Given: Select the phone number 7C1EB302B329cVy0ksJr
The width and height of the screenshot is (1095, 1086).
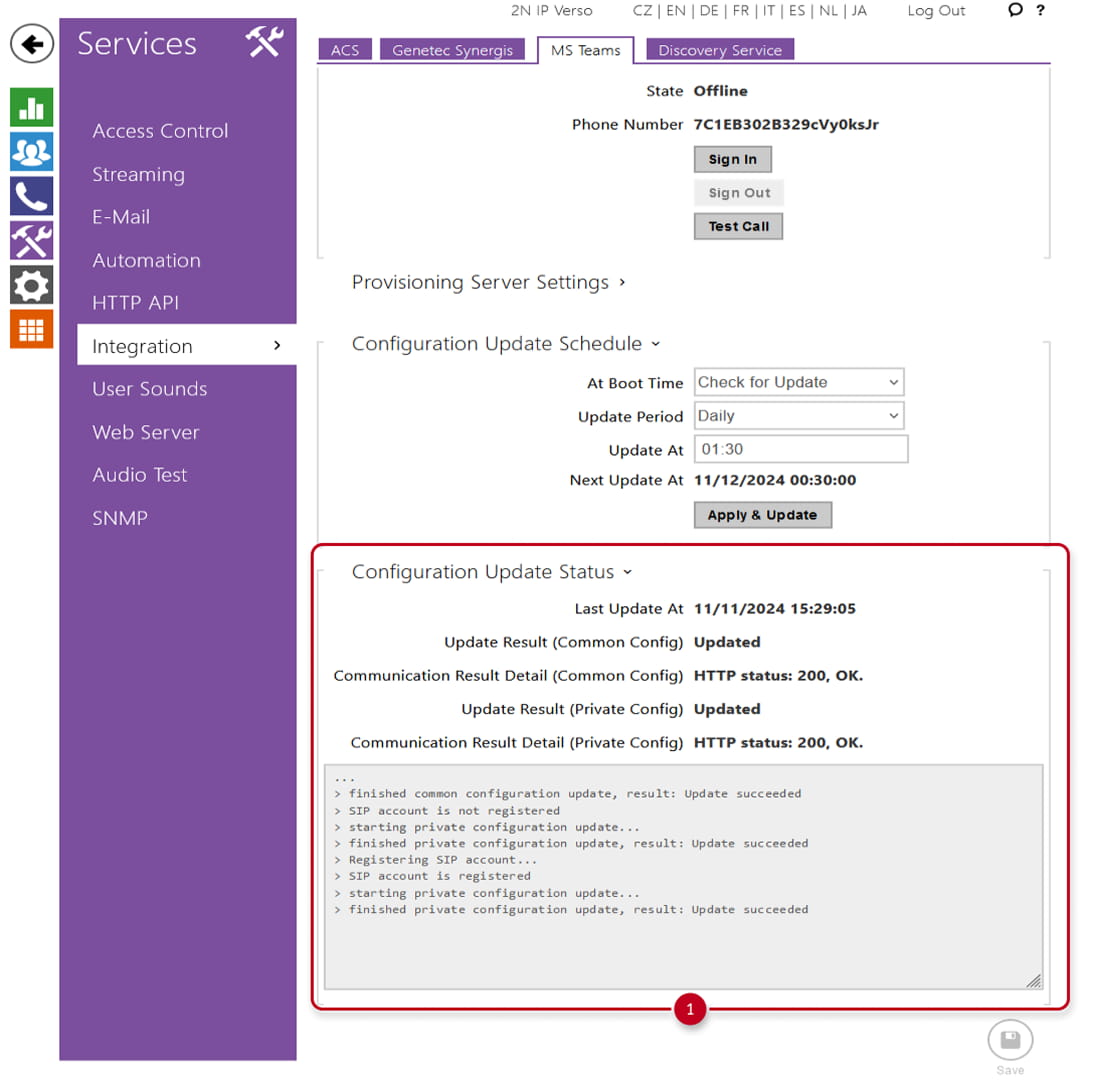Looking at the screenshot, I should coord(786,124).
